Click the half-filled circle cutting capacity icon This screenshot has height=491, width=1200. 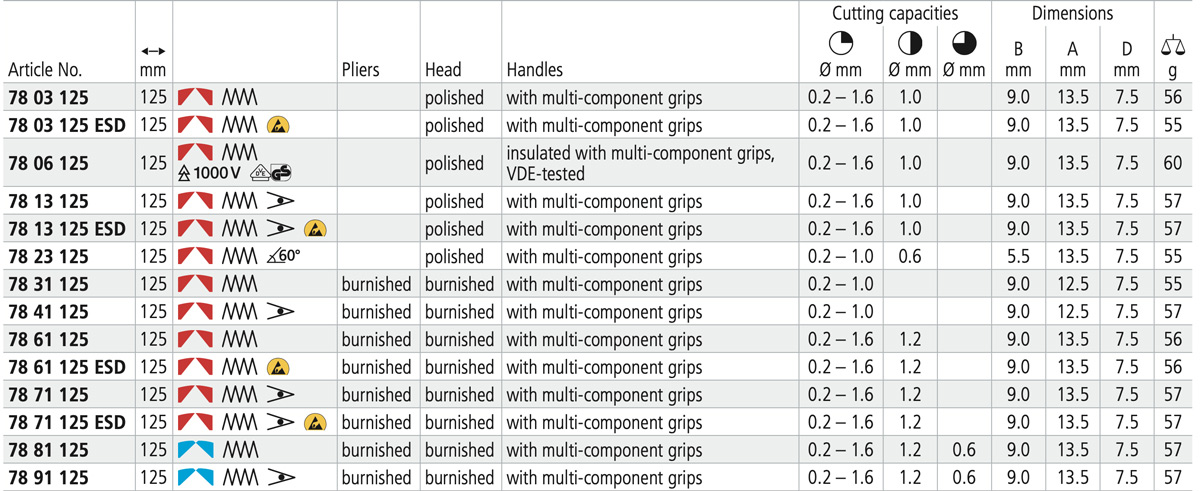click(909, 45)
